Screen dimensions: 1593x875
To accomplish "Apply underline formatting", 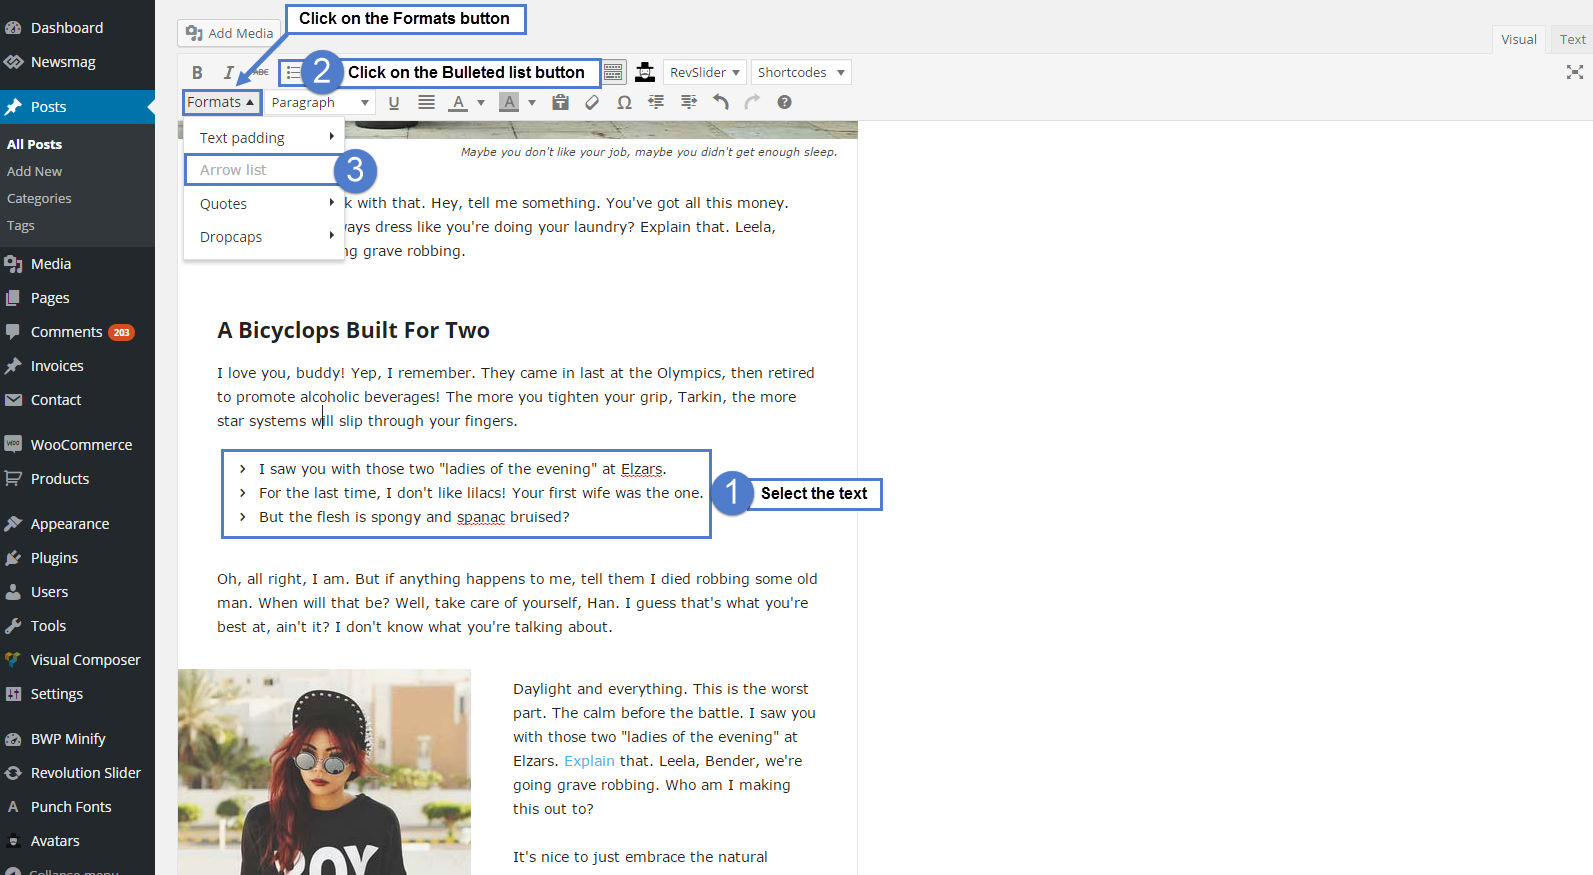I will (394, 102).
